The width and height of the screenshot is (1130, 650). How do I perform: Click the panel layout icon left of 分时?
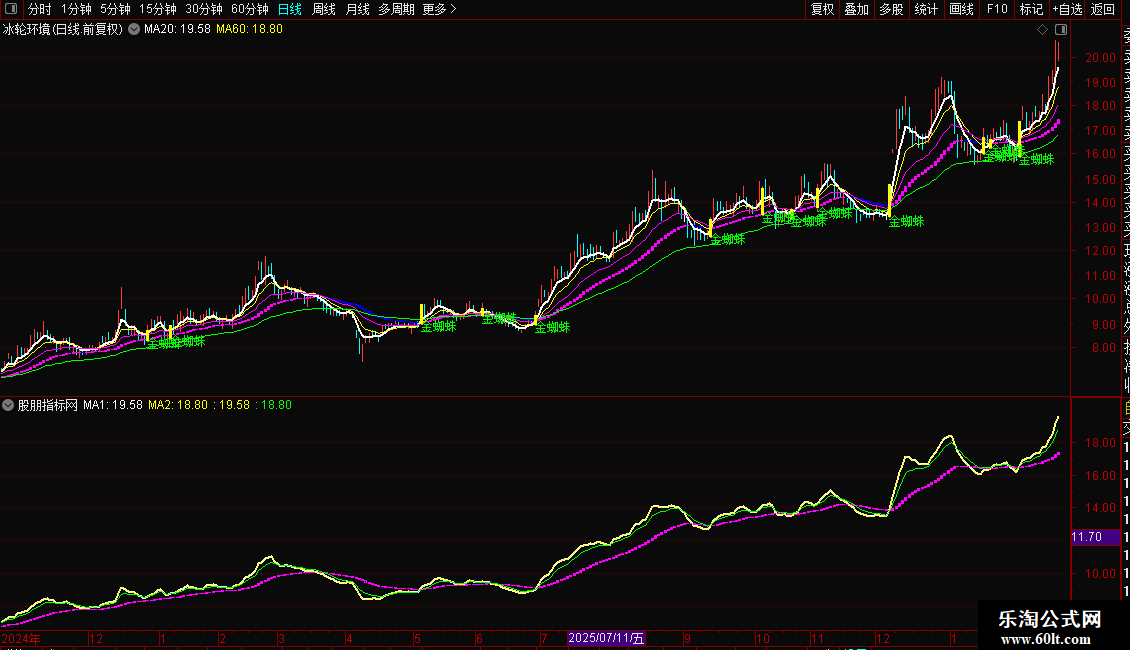pyautogui.click(x=11, y=9)
